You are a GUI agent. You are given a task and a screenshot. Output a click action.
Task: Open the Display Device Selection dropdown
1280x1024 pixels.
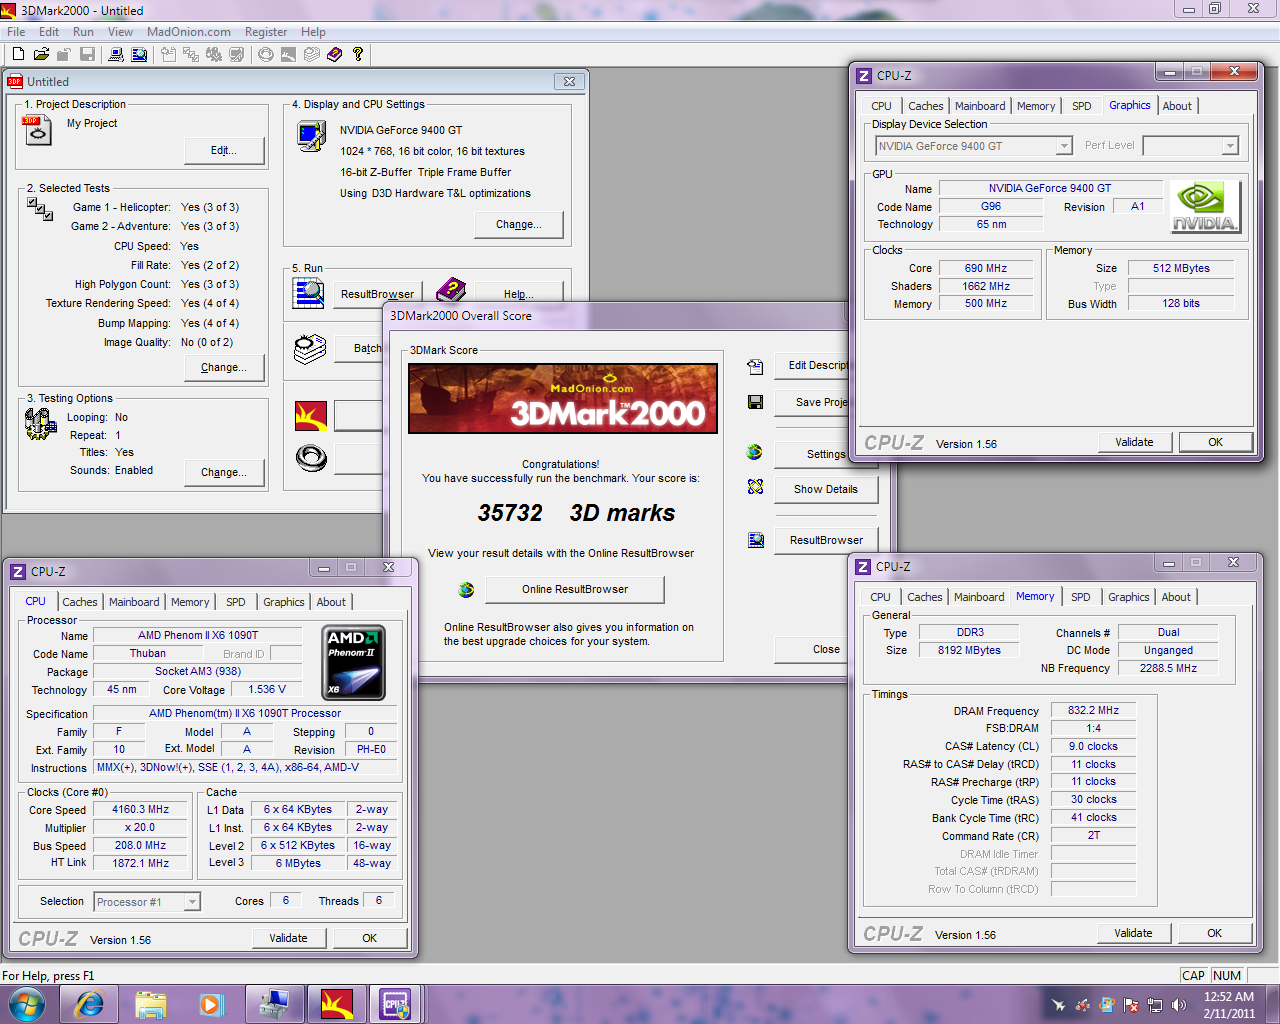(1064, 146)
